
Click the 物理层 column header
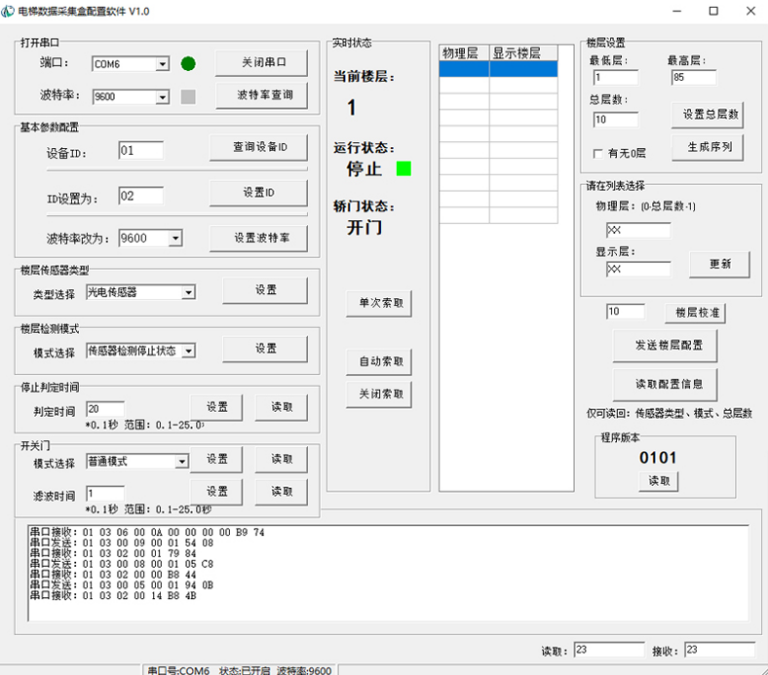464,53
